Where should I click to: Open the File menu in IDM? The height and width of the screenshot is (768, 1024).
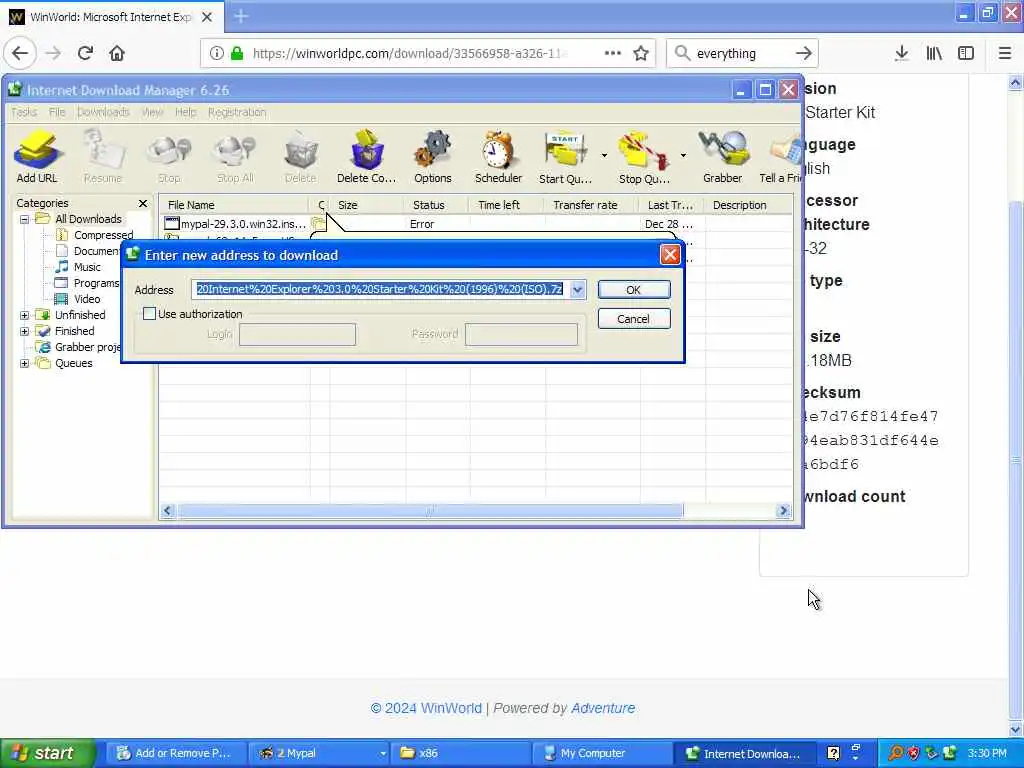57,112
